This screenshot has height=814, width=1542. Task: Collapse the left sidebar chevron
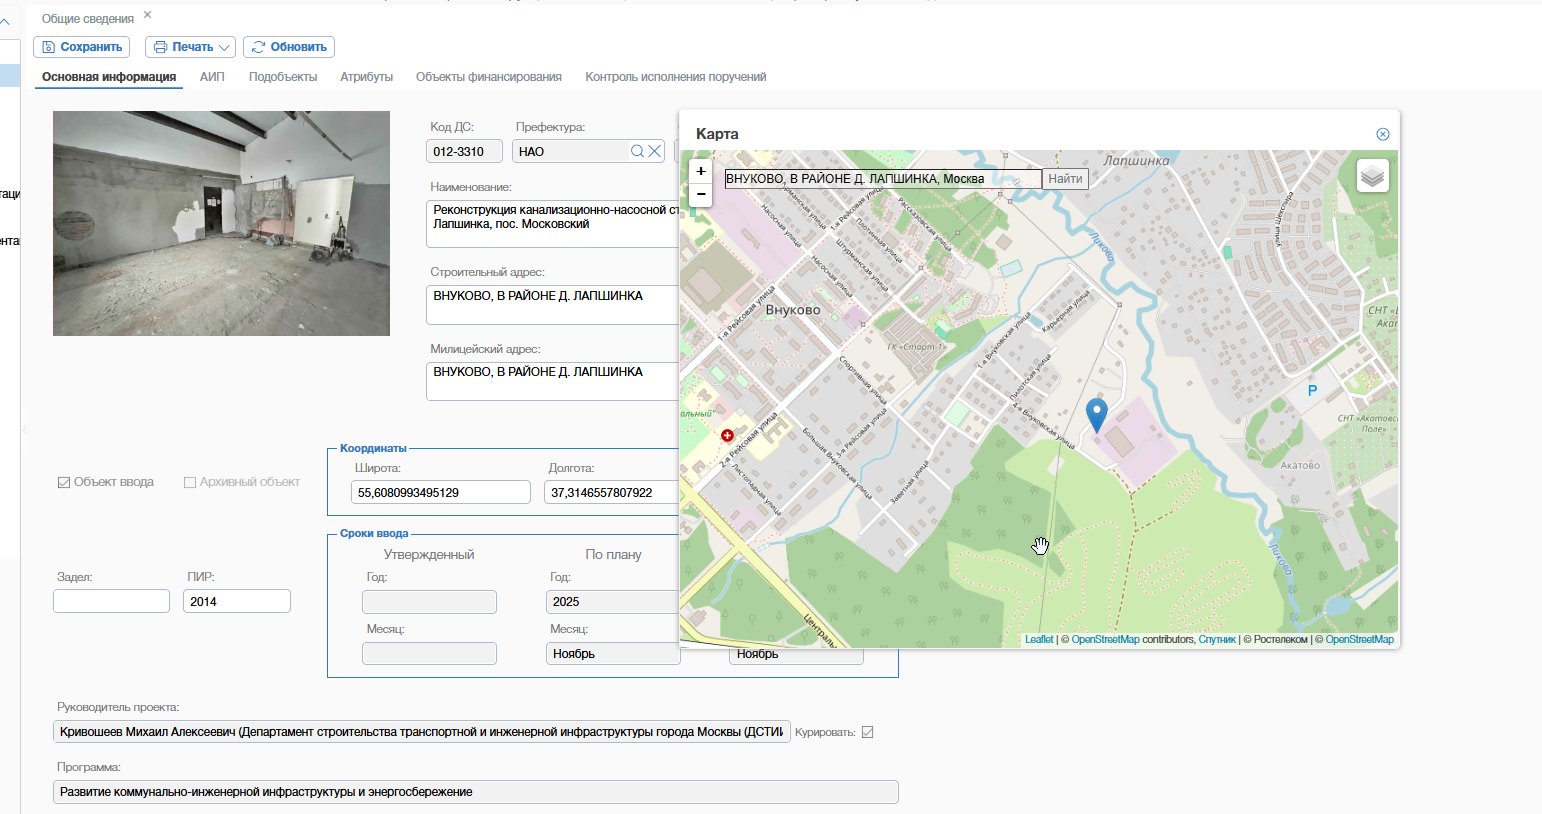coord(5,21)
